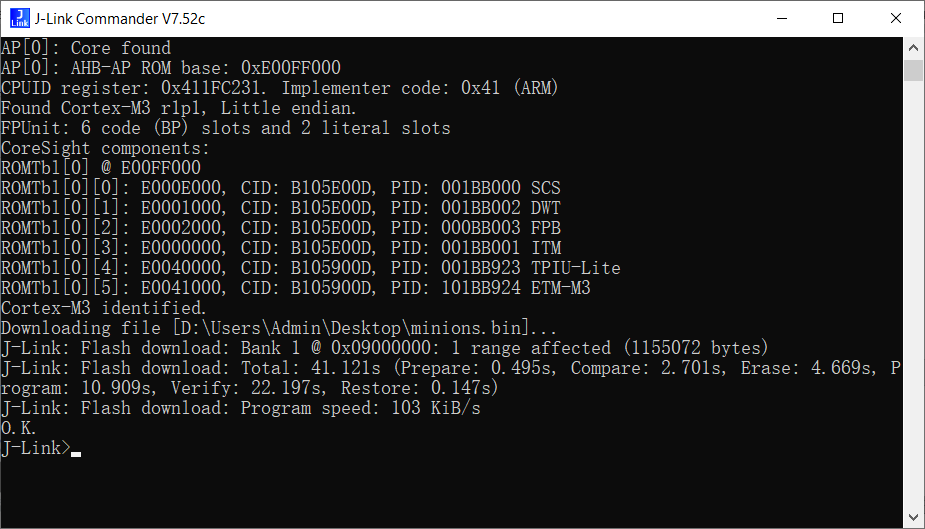The height and width of the screenshot is (529, 925).
Task: Click the ROMTbl row ending in 'ETM-M3'
Action: 296,288
